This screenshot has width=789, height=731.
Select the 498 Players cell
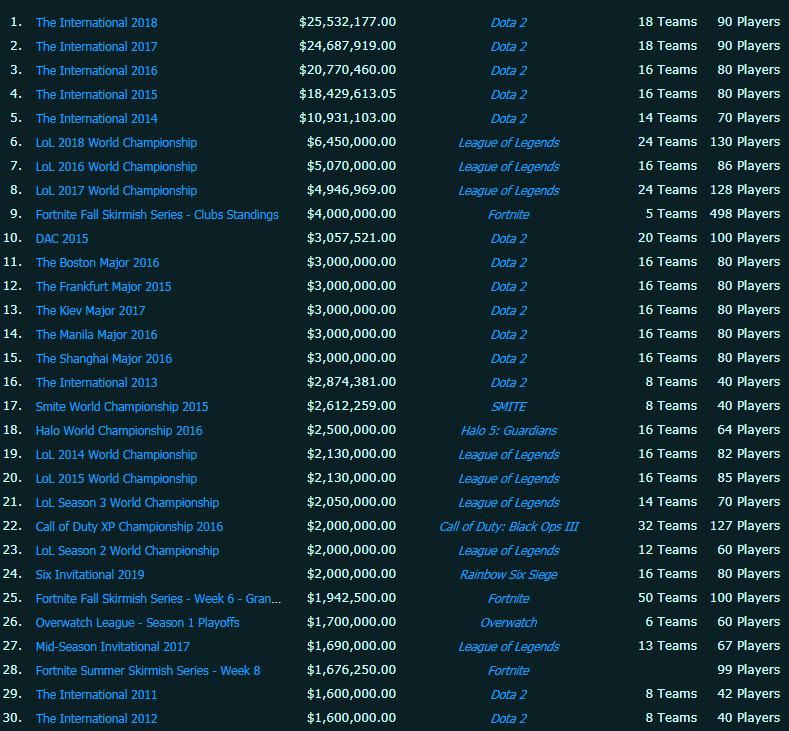click(745, 214)
